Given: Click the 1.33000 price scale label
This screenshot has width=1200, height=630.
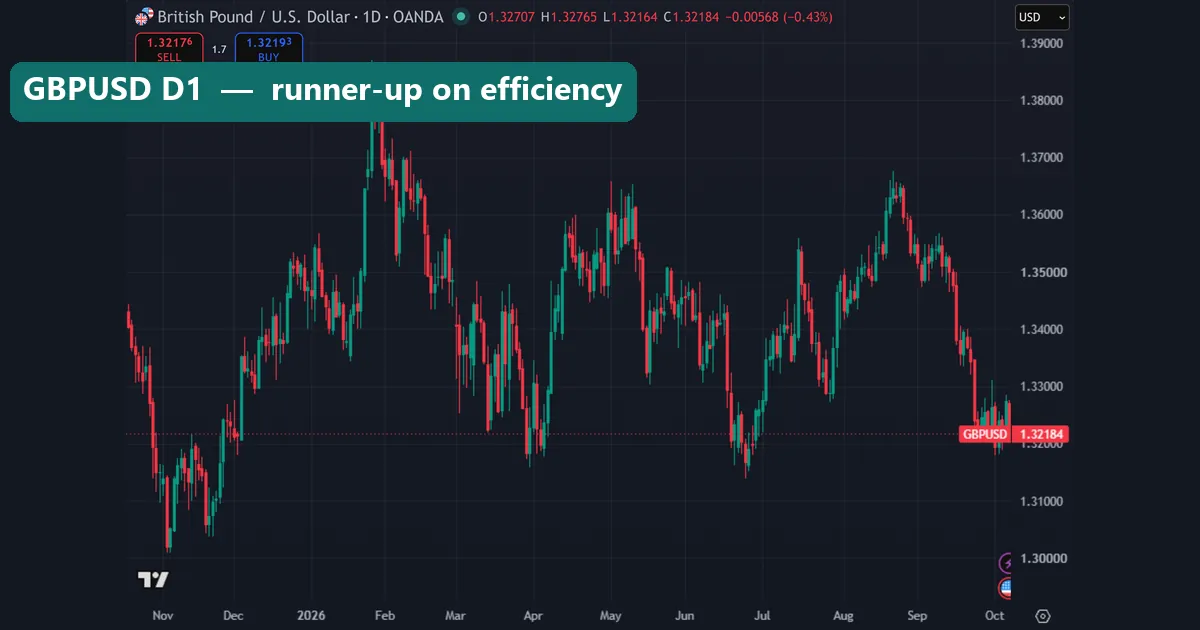Looking at the screenshot, I should coord(1041,386).
